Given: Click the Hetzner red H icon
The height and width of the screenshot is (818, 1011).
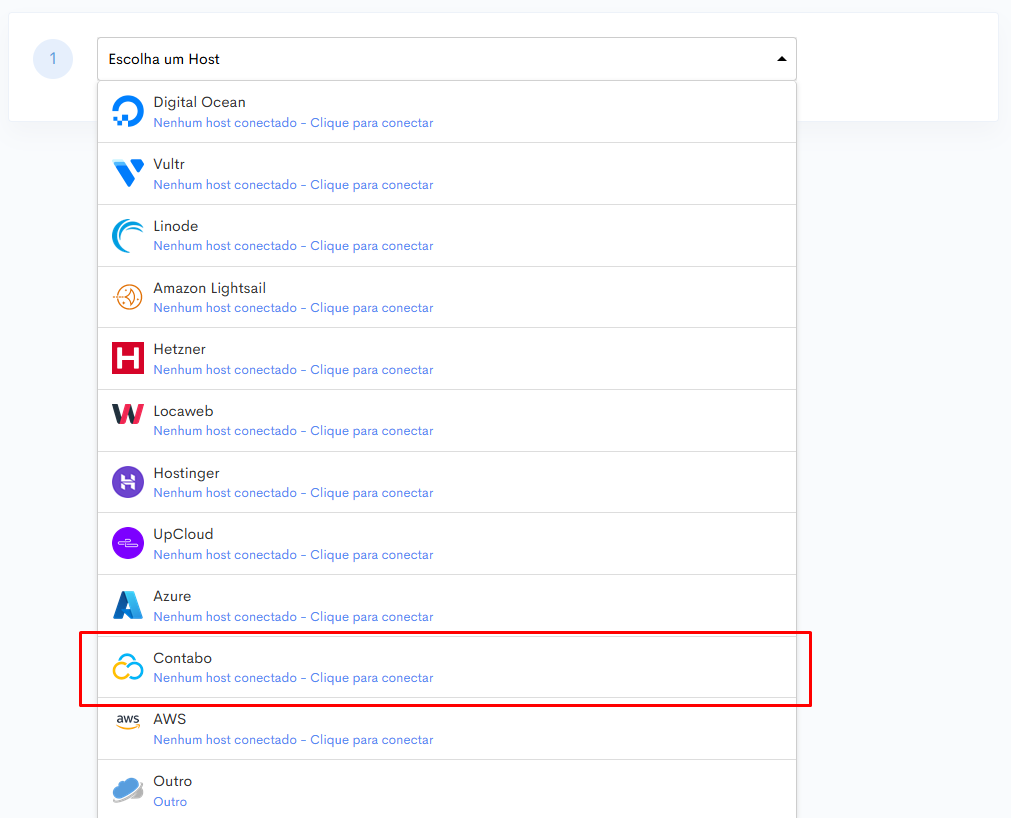Looking at the screenshot, I should [x=128, y=358].
